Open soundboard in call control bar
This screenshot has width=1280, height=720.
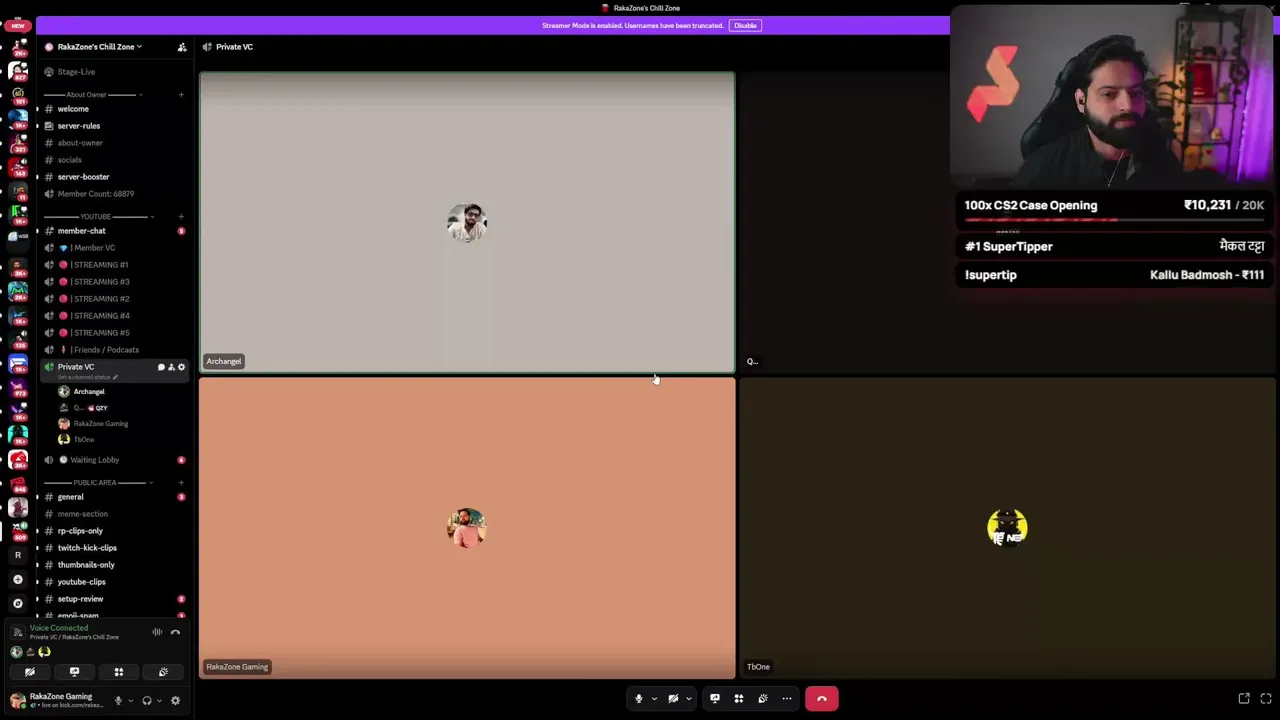pyautogui.click(x=763, y=699)
